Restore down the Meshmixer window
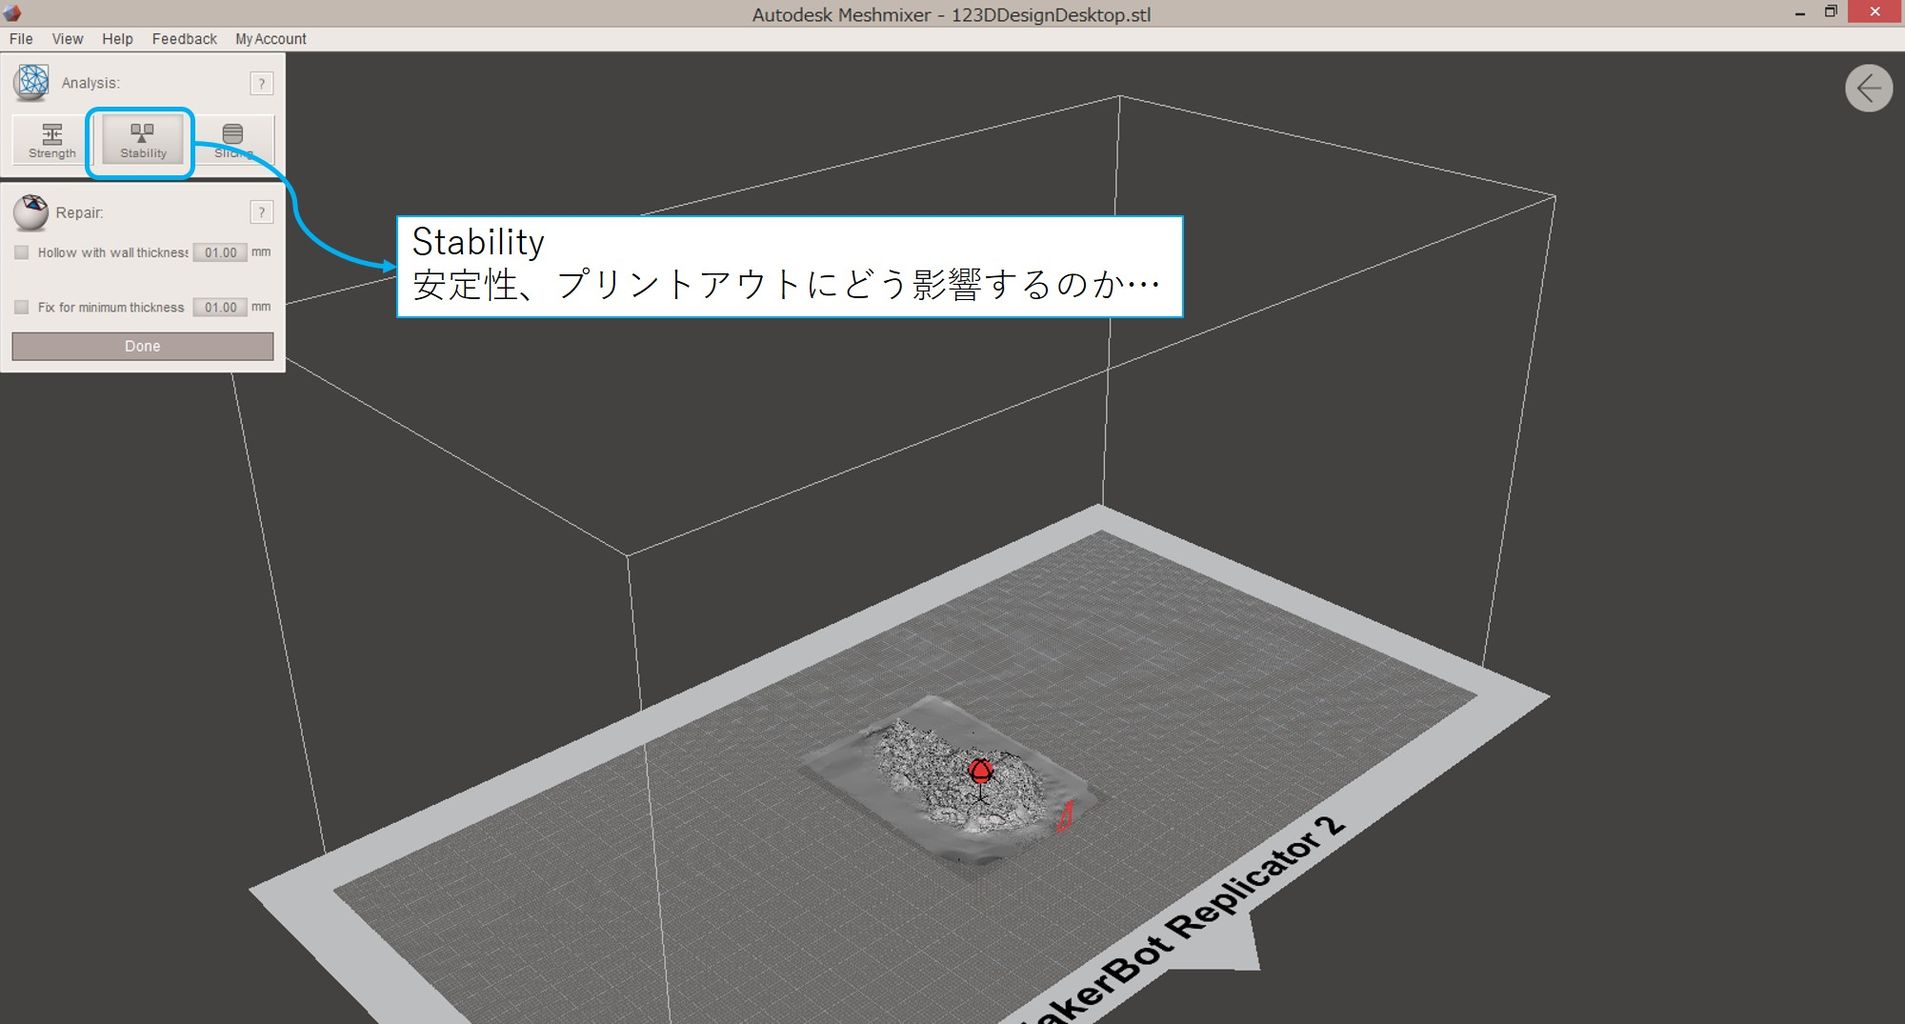Viewport: 1905px width, 1024px height. (x=1831, y=12)
